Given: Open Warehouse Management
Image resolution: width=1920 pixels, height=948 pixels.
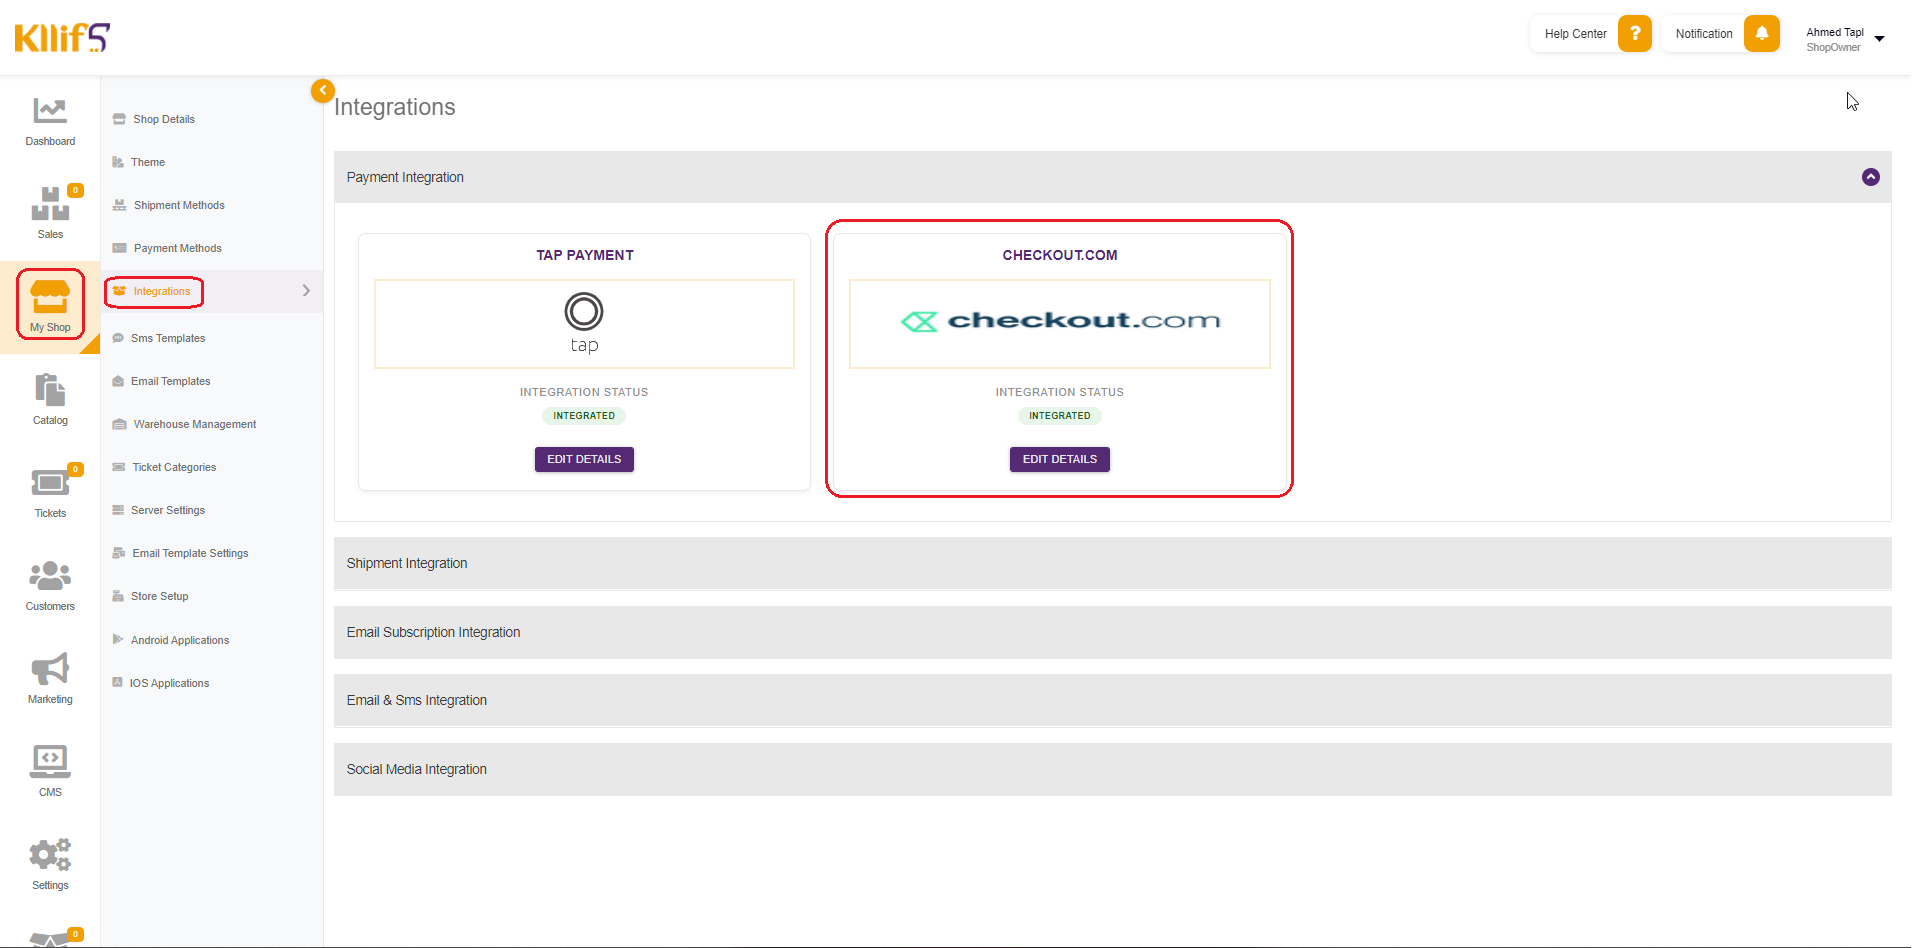Looking at the screenshot, I should (x=195, y=424).
